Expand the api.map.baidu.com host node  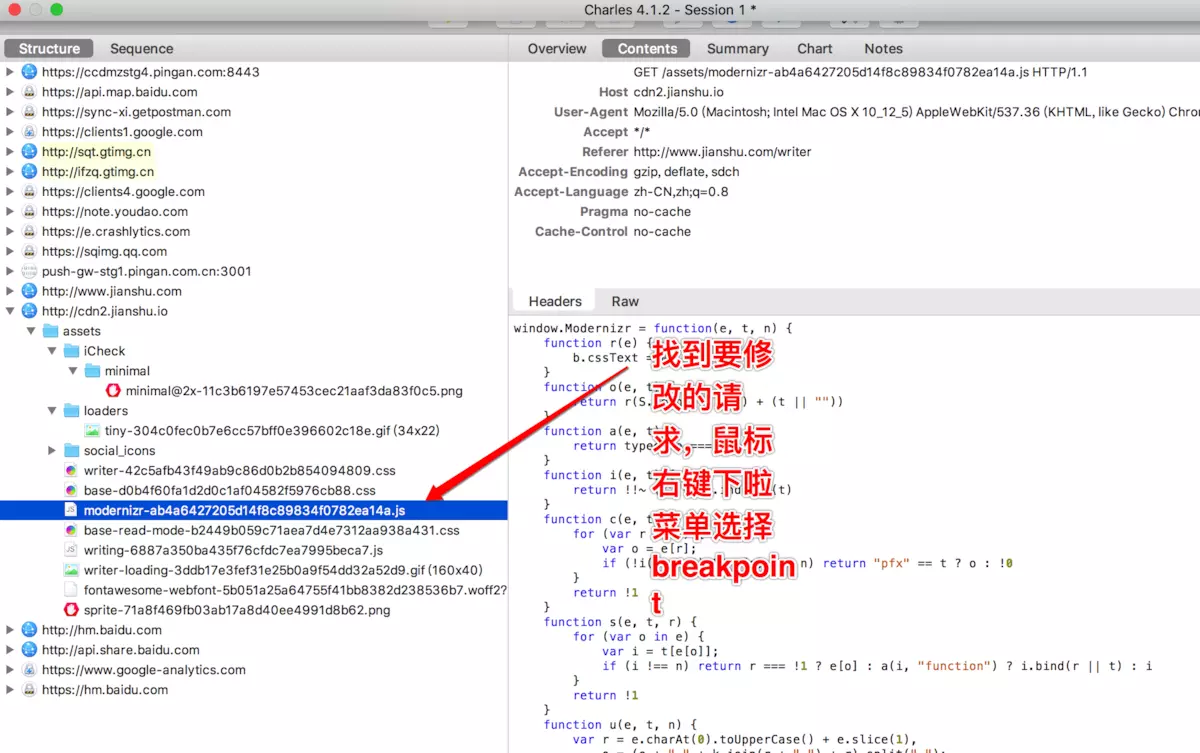(x=11, y=92)
